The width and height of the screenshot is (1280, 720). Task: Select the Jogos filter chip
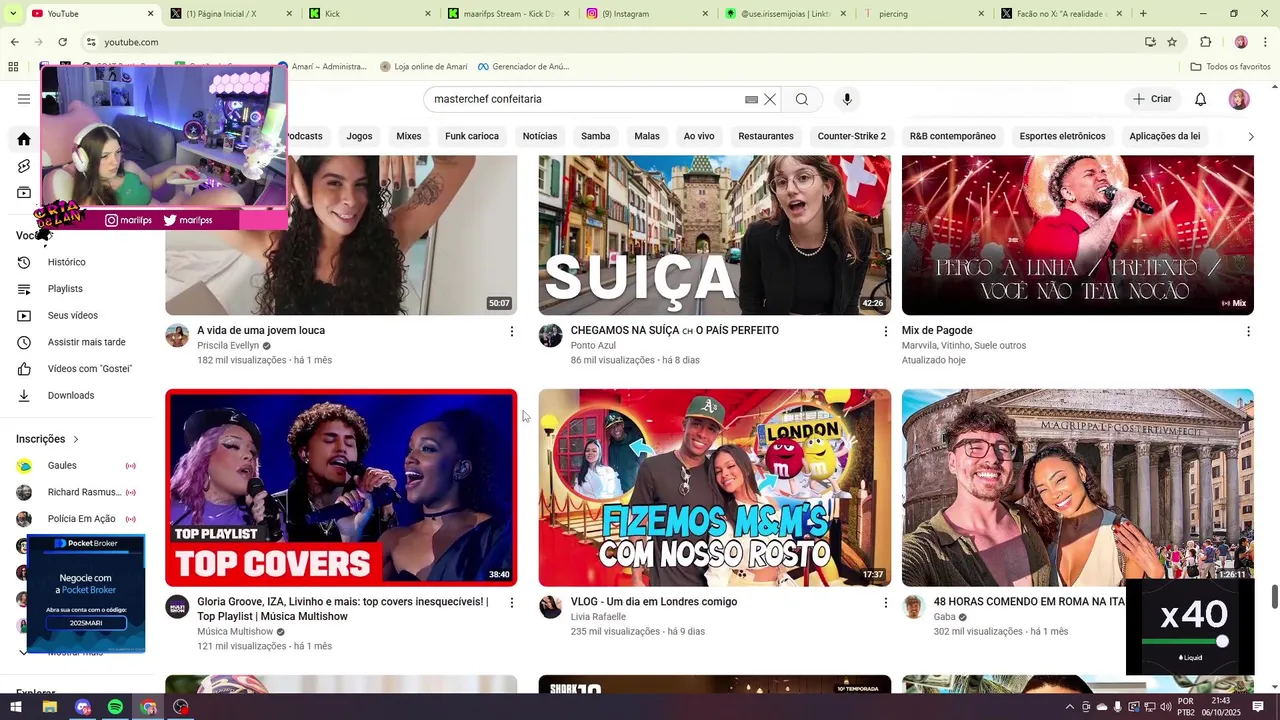pyautogui.click(x=359, y=136)
